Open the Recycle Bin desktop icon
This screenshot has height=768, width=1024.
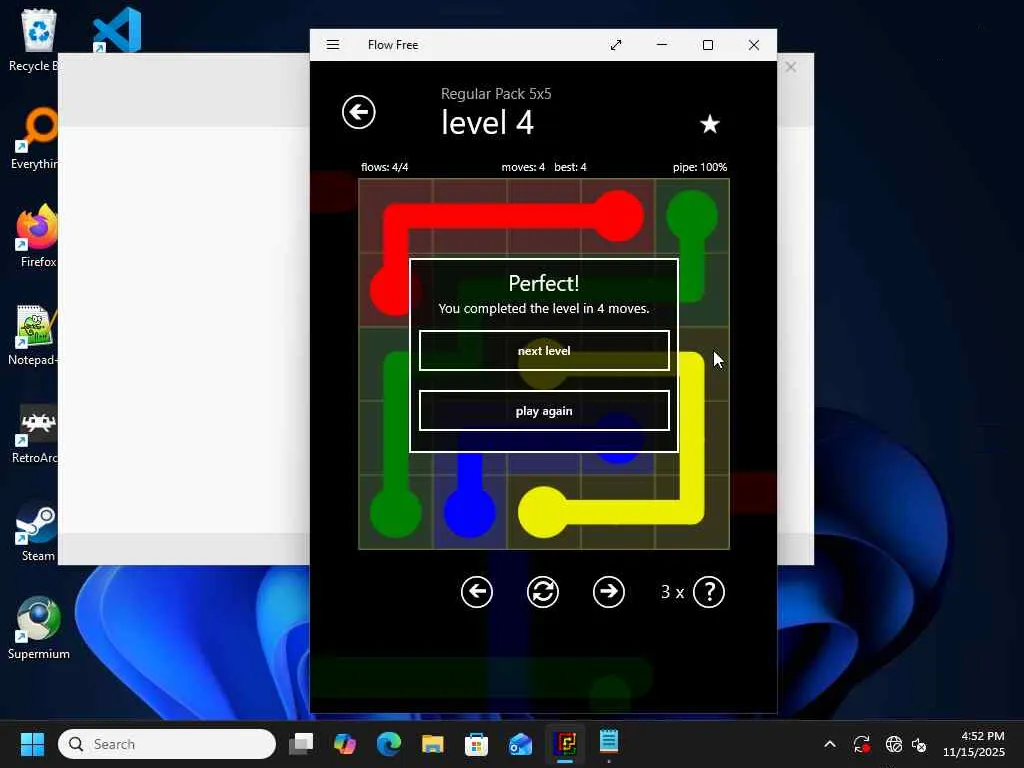pos(38,40)
